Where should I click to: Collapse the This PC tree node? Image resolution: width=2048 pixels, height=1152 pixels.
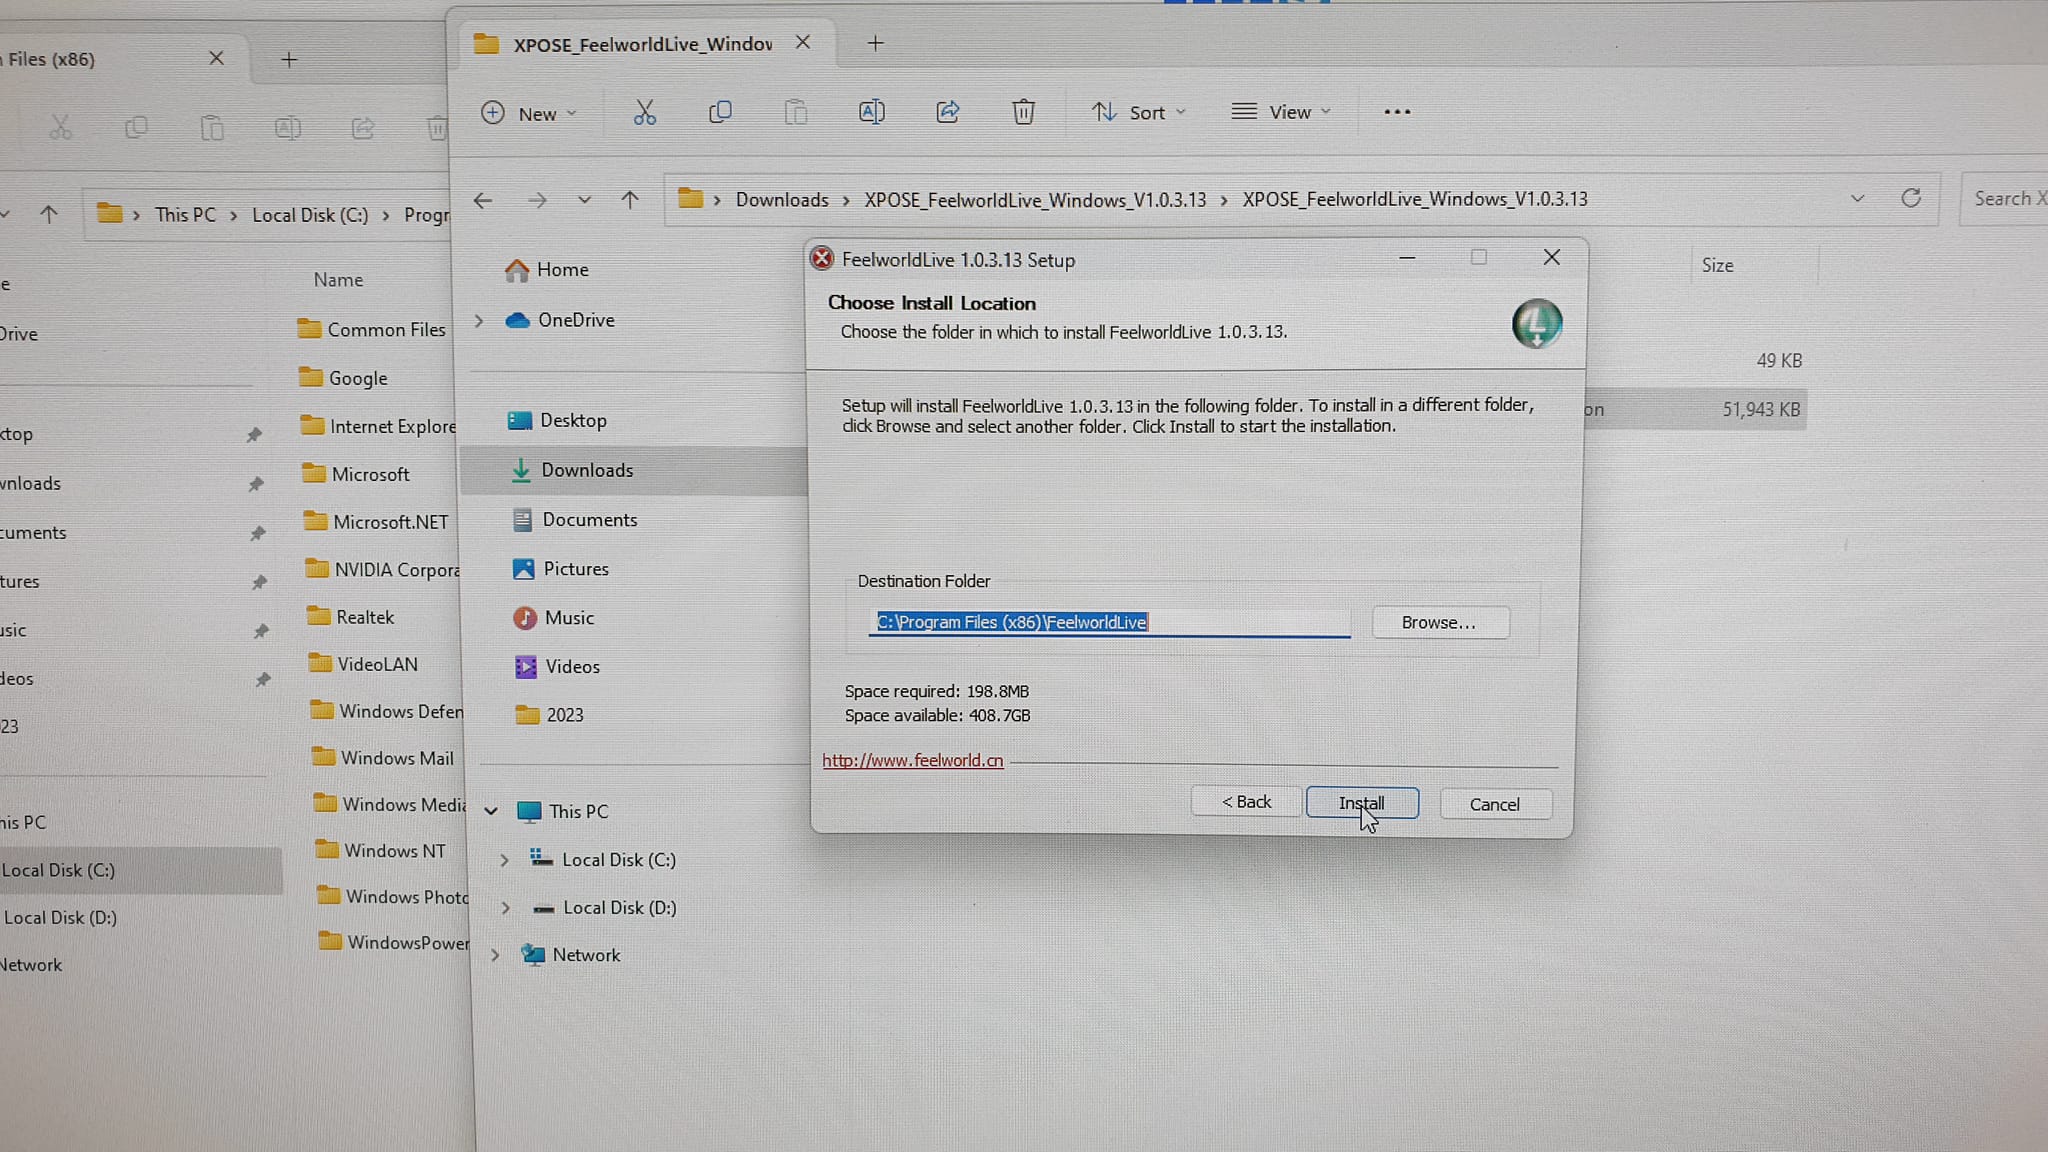click(x=491, y=812)
